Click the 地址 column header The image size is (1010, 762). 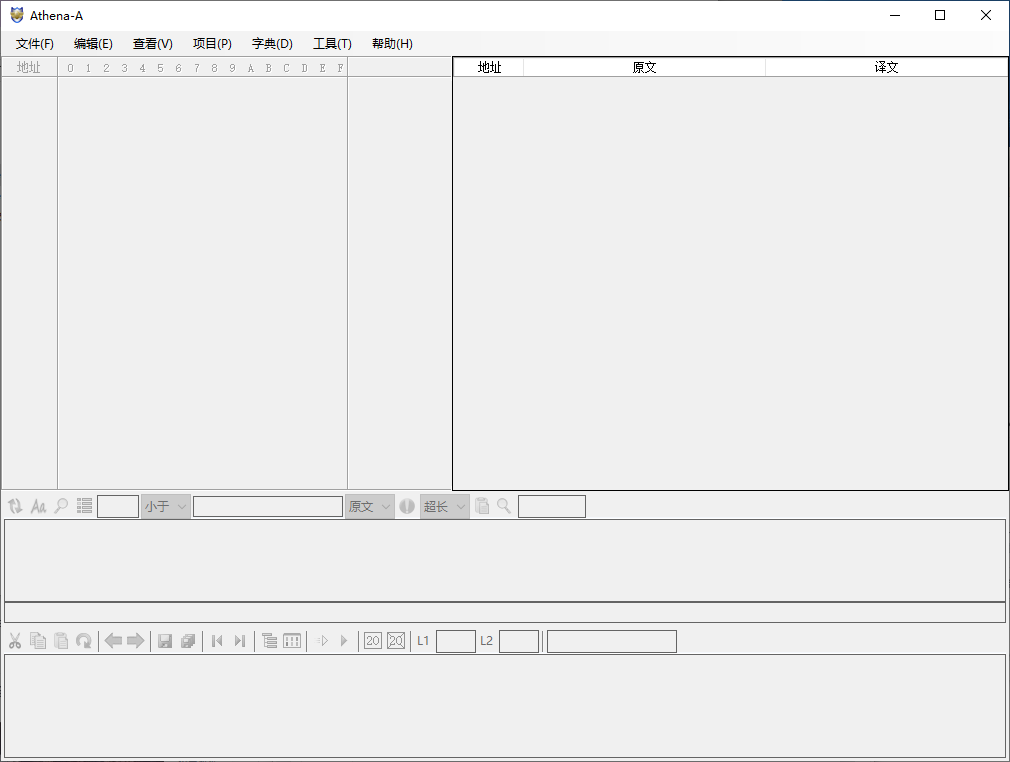point(488,67)
